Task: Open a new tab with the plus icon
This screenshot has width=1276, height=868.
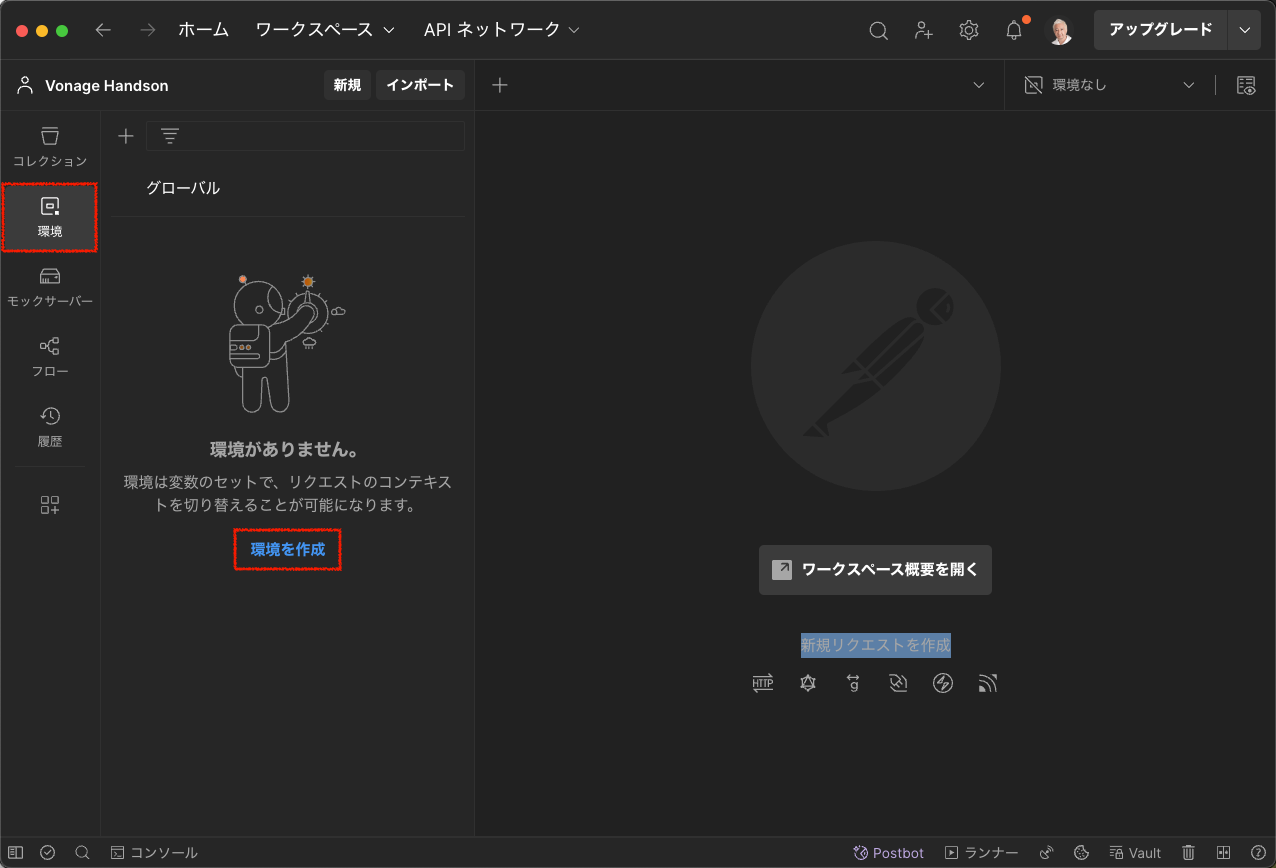Action: [x=500, y=85]
